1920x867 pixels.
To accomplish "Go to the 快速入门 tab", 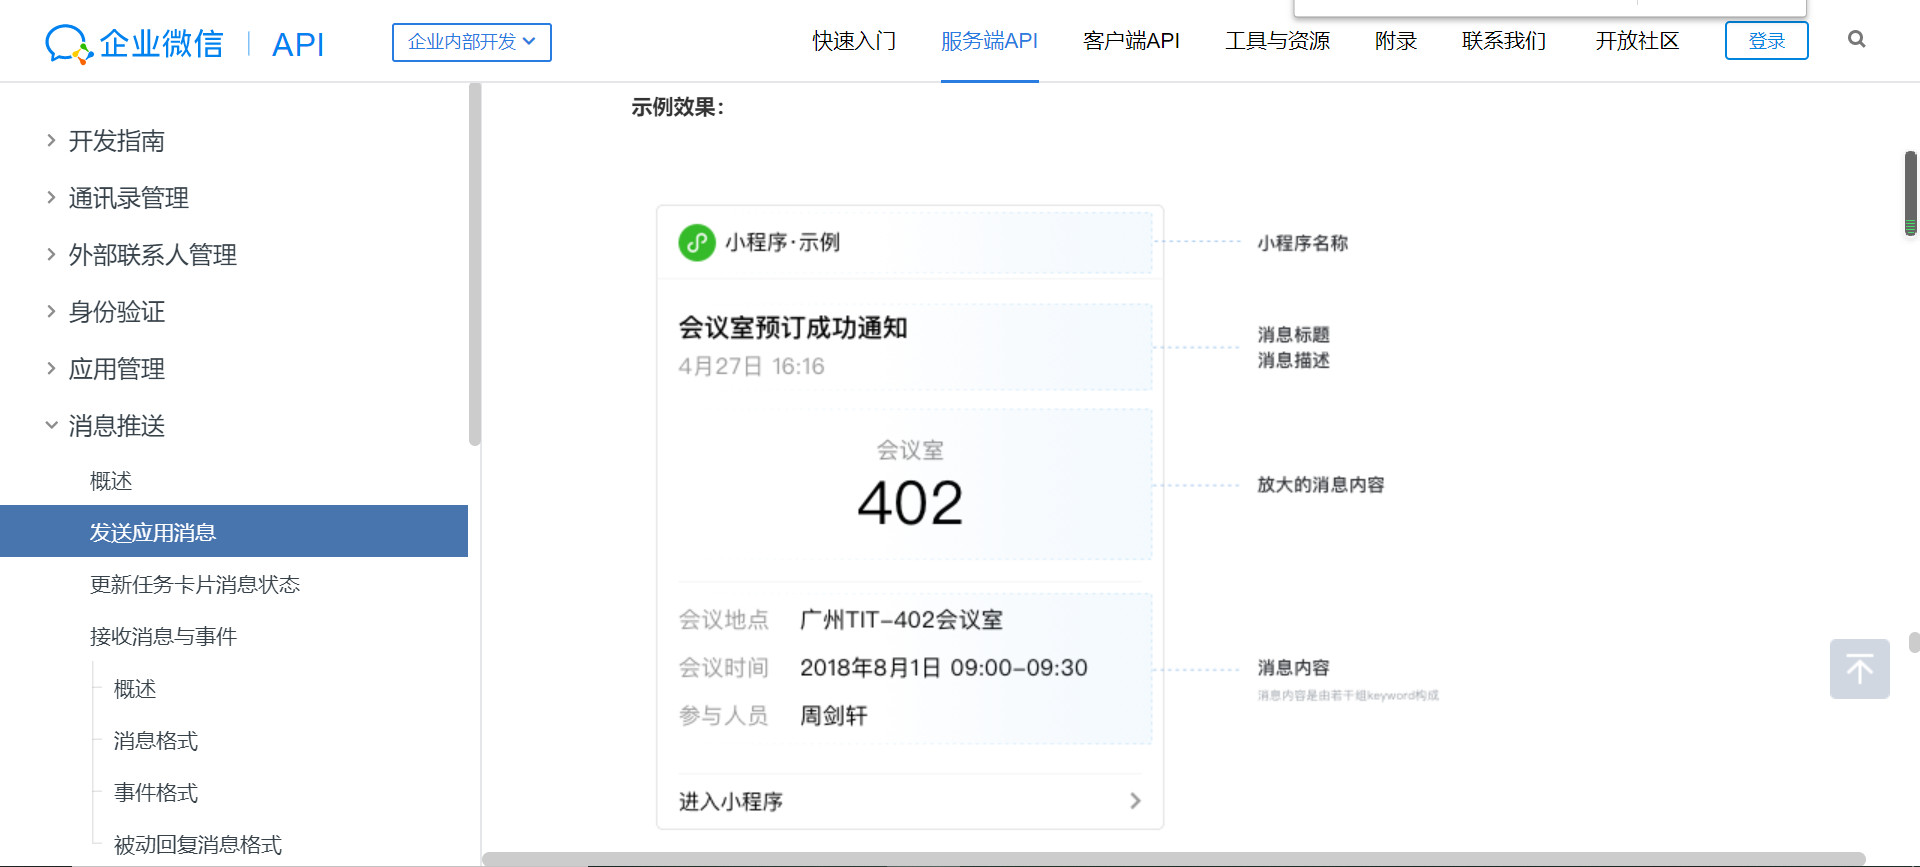I will click(854, 41).
